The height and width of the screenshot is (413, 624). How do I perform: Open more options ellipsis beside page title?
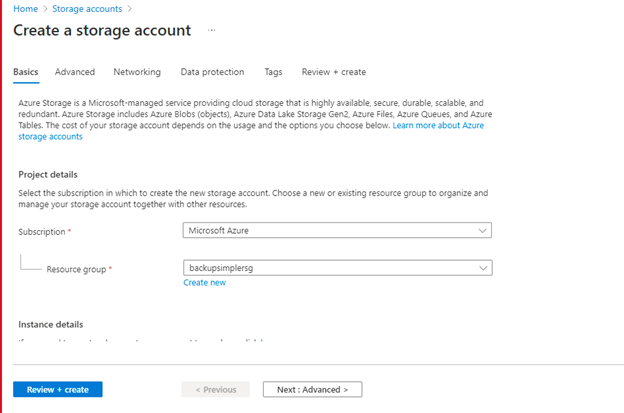point(211,31)
